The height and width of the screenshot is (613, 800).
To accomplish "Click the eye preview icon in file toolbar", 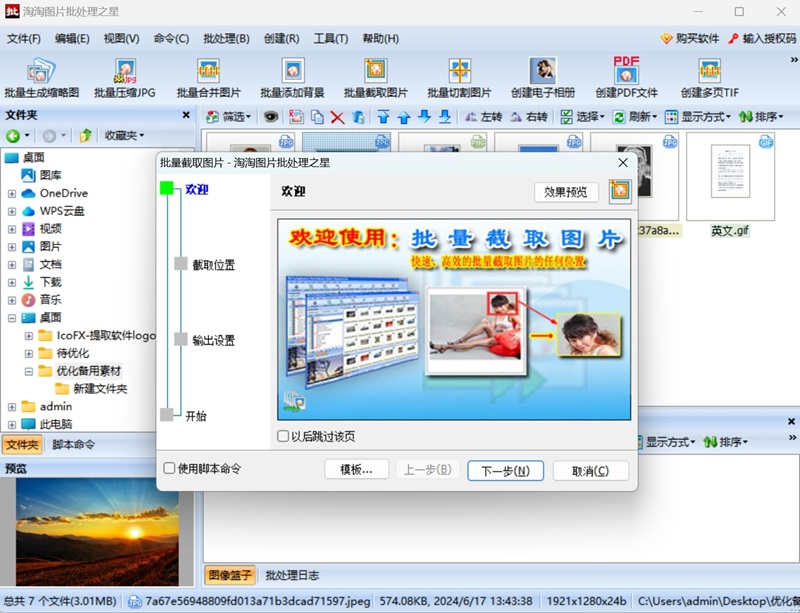I will click(271, 117).
